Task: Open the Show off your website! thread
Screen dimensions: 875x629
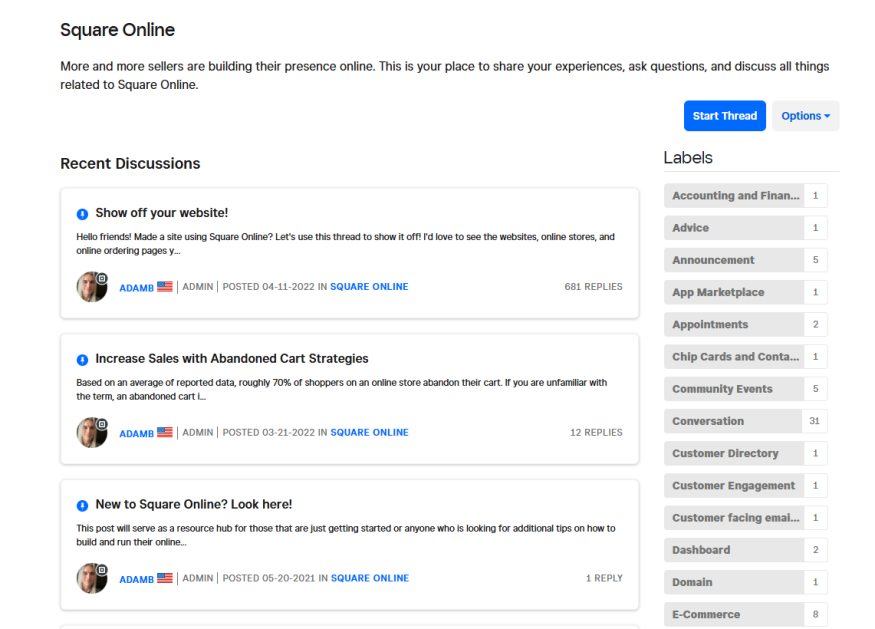Action: (x=162, y=213)
